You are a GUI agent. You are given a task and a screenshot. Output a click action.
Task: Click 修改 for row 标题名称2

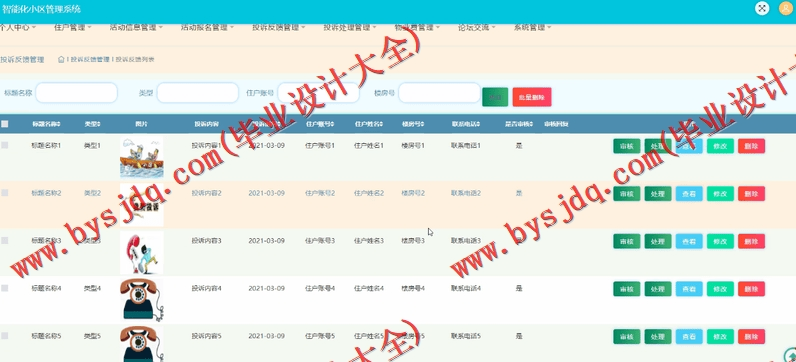pos(720,193)
